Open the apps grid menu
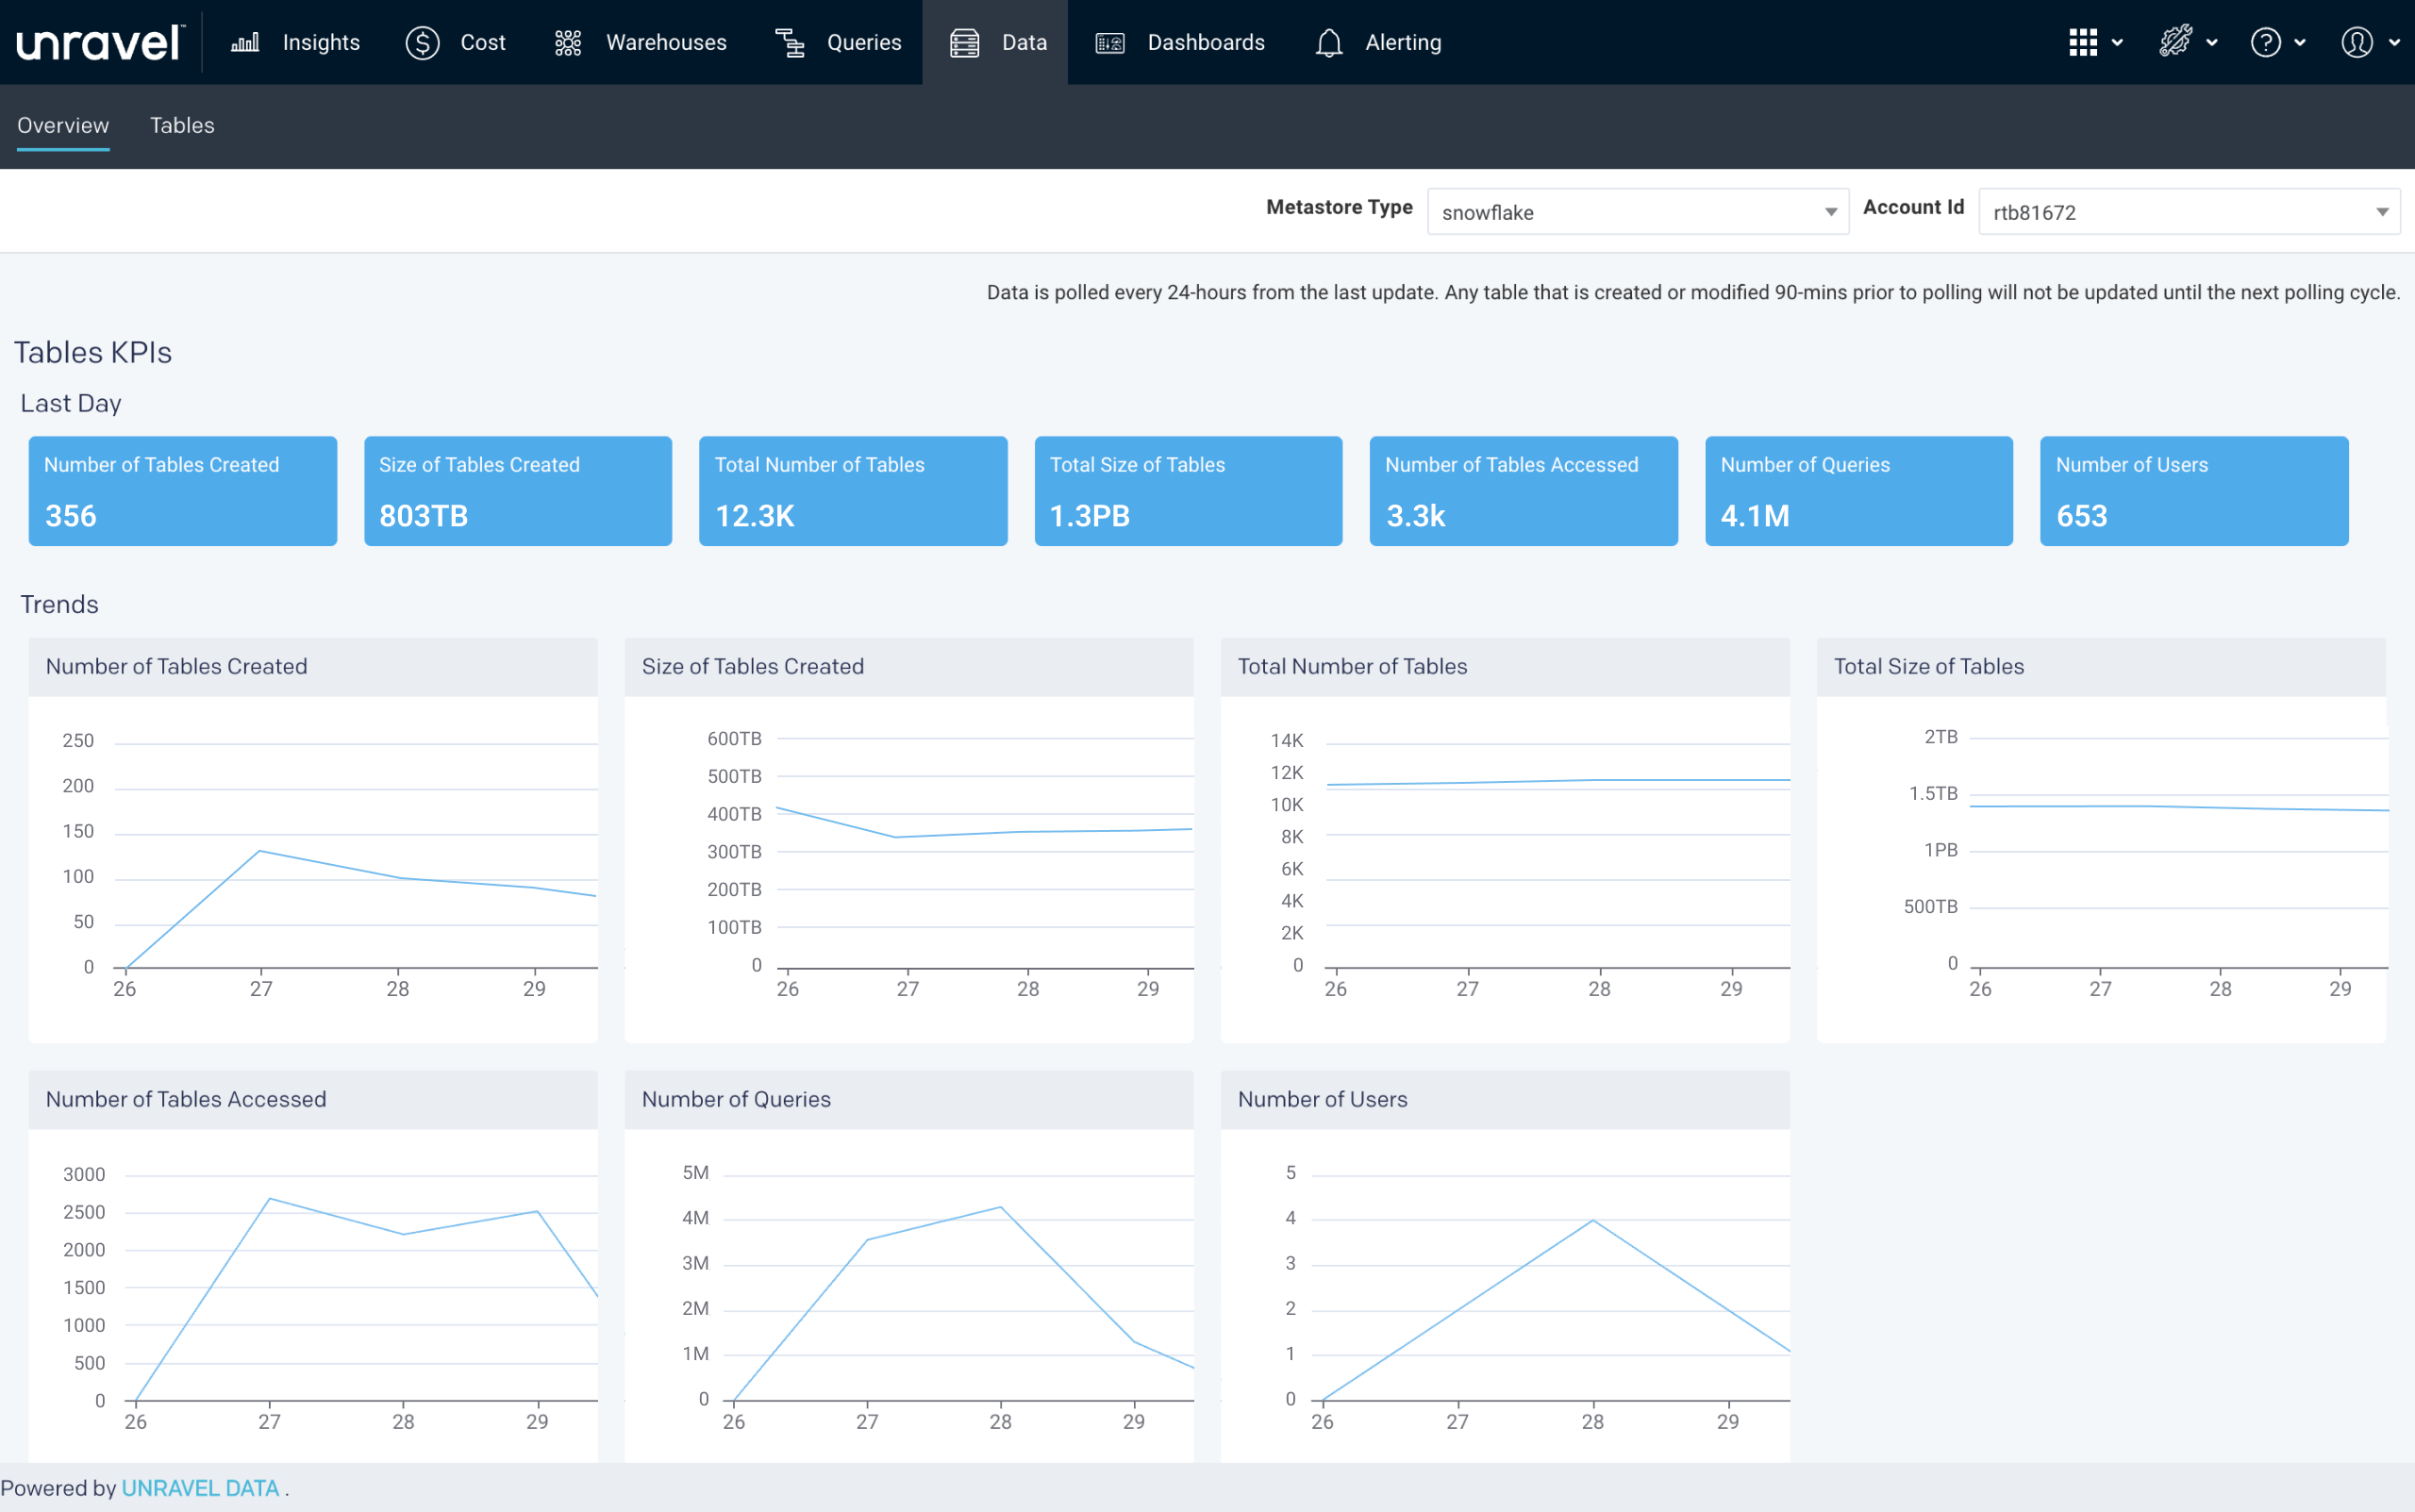Screen dimensions: 2415x1512 (x=2084, y=42)
